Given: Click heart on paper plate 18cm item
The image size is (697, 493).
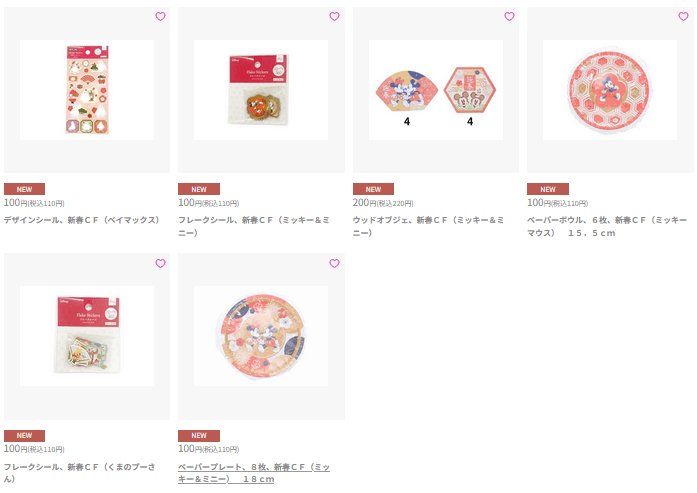Looking at the screenshot, I should [x=334, y=263].
